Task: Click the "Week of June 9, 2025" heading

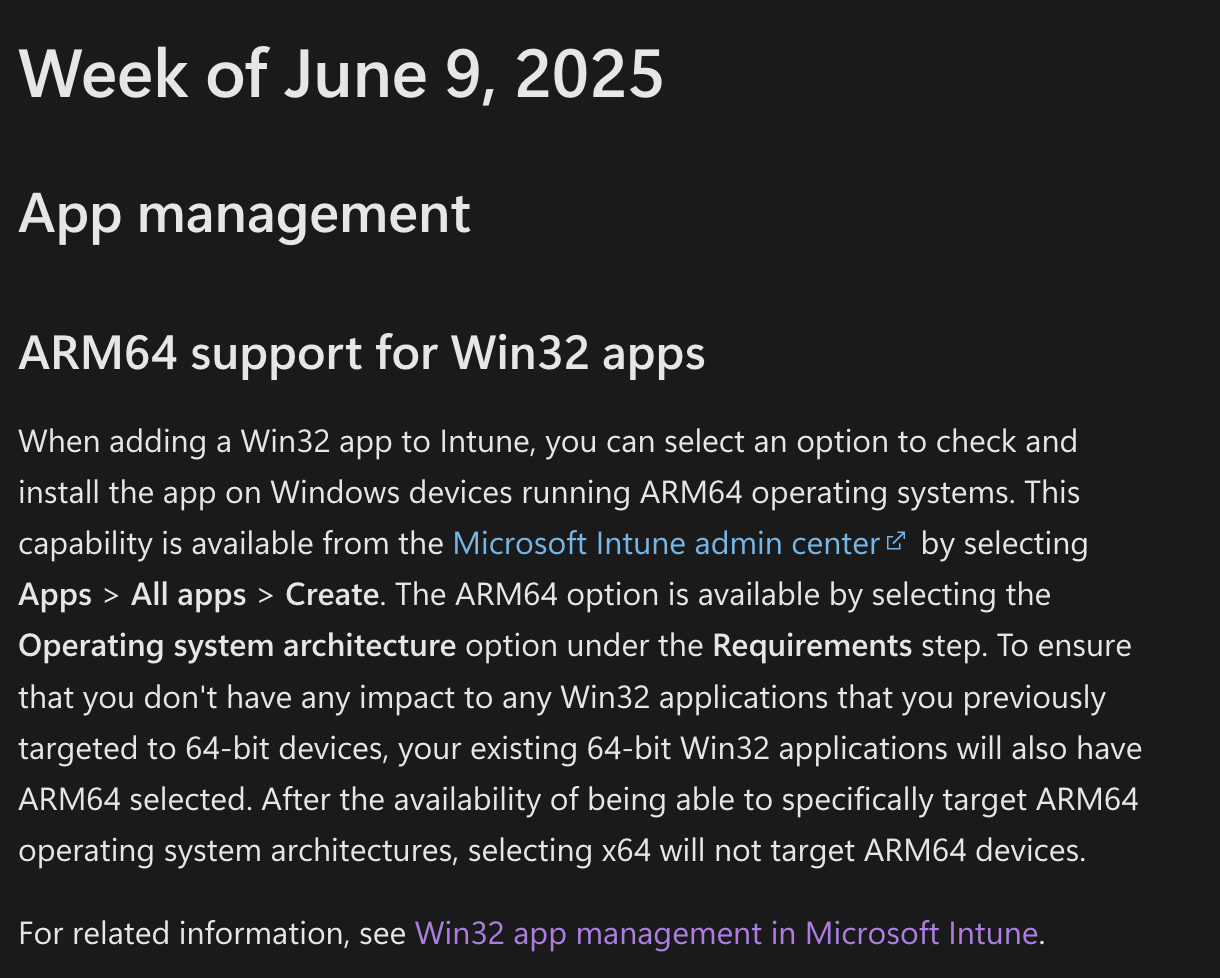Action: point(341,73)
